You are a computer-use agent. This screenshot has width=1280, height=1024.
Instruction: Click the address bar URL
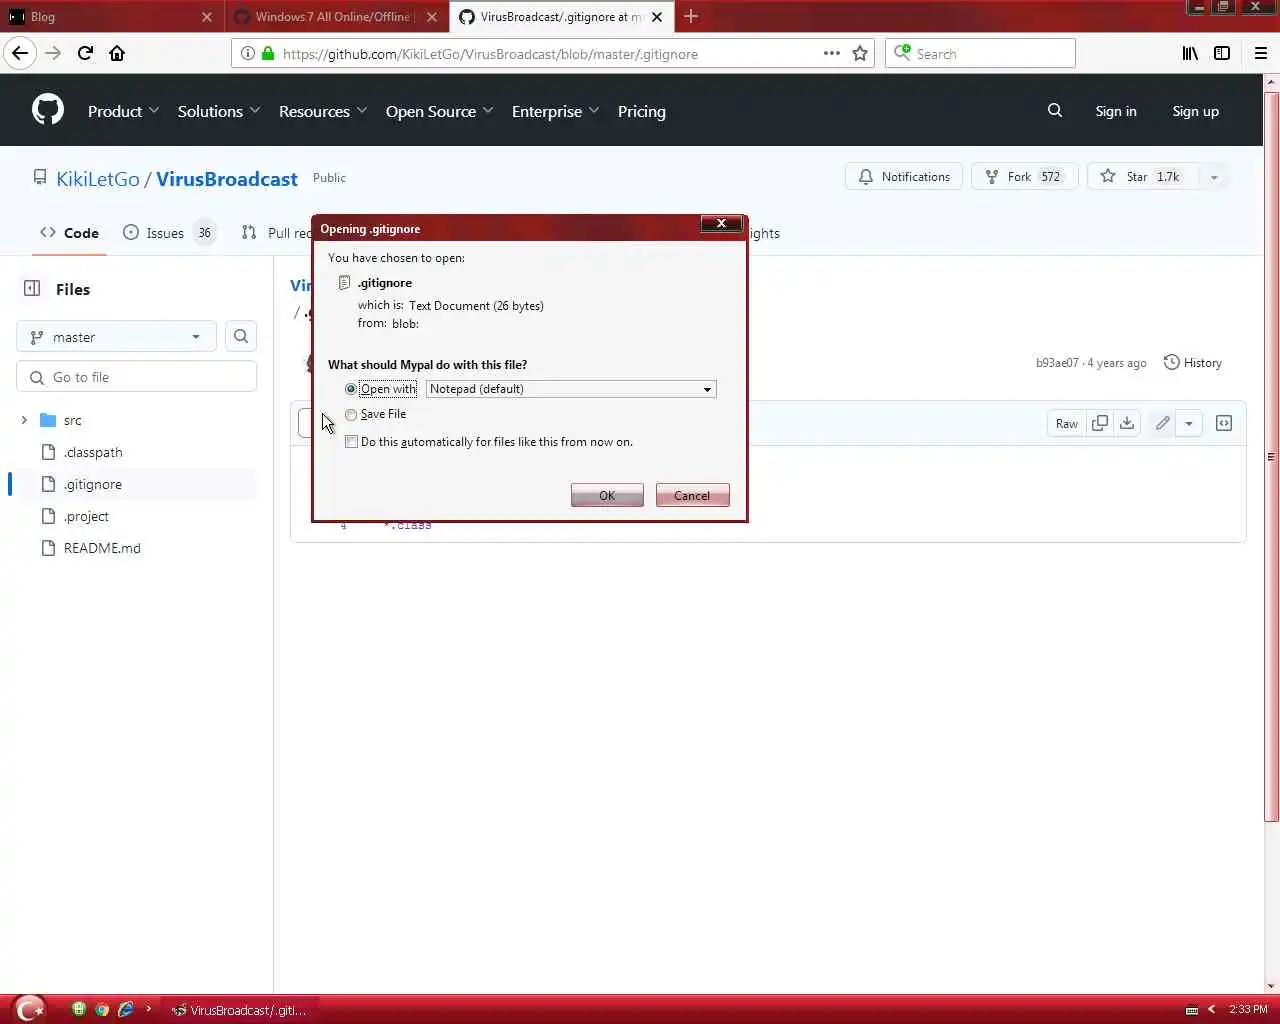point(490,54)
